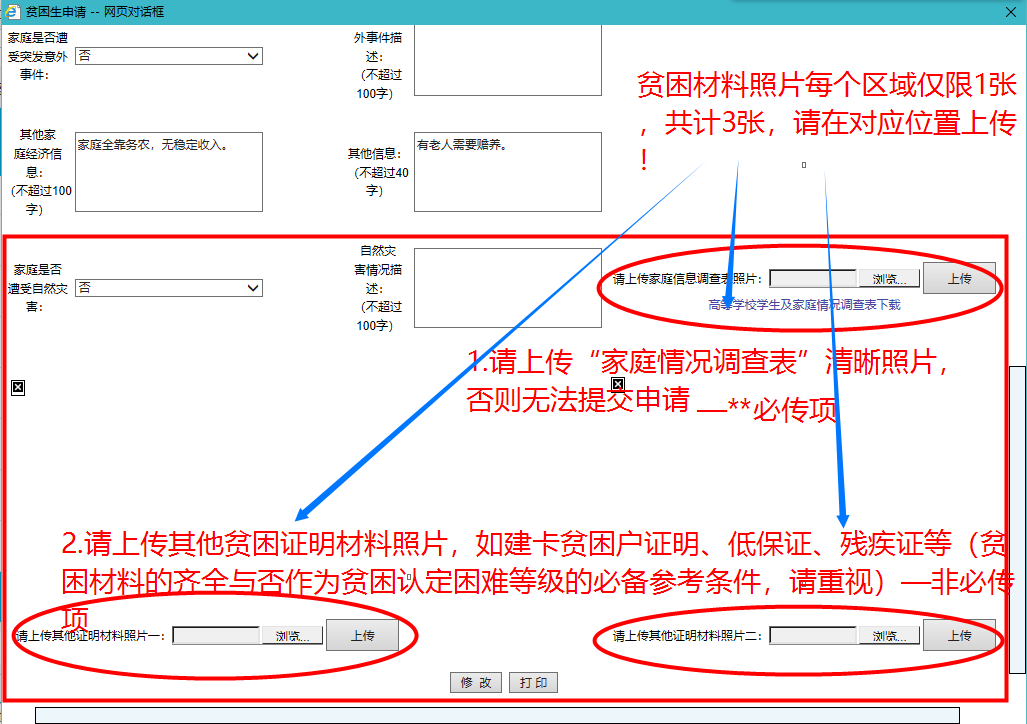Image resolution: width=1027 pixels, height=724 pixels.
Task: Select the 其他信息 text area
Action: [507, 172]
